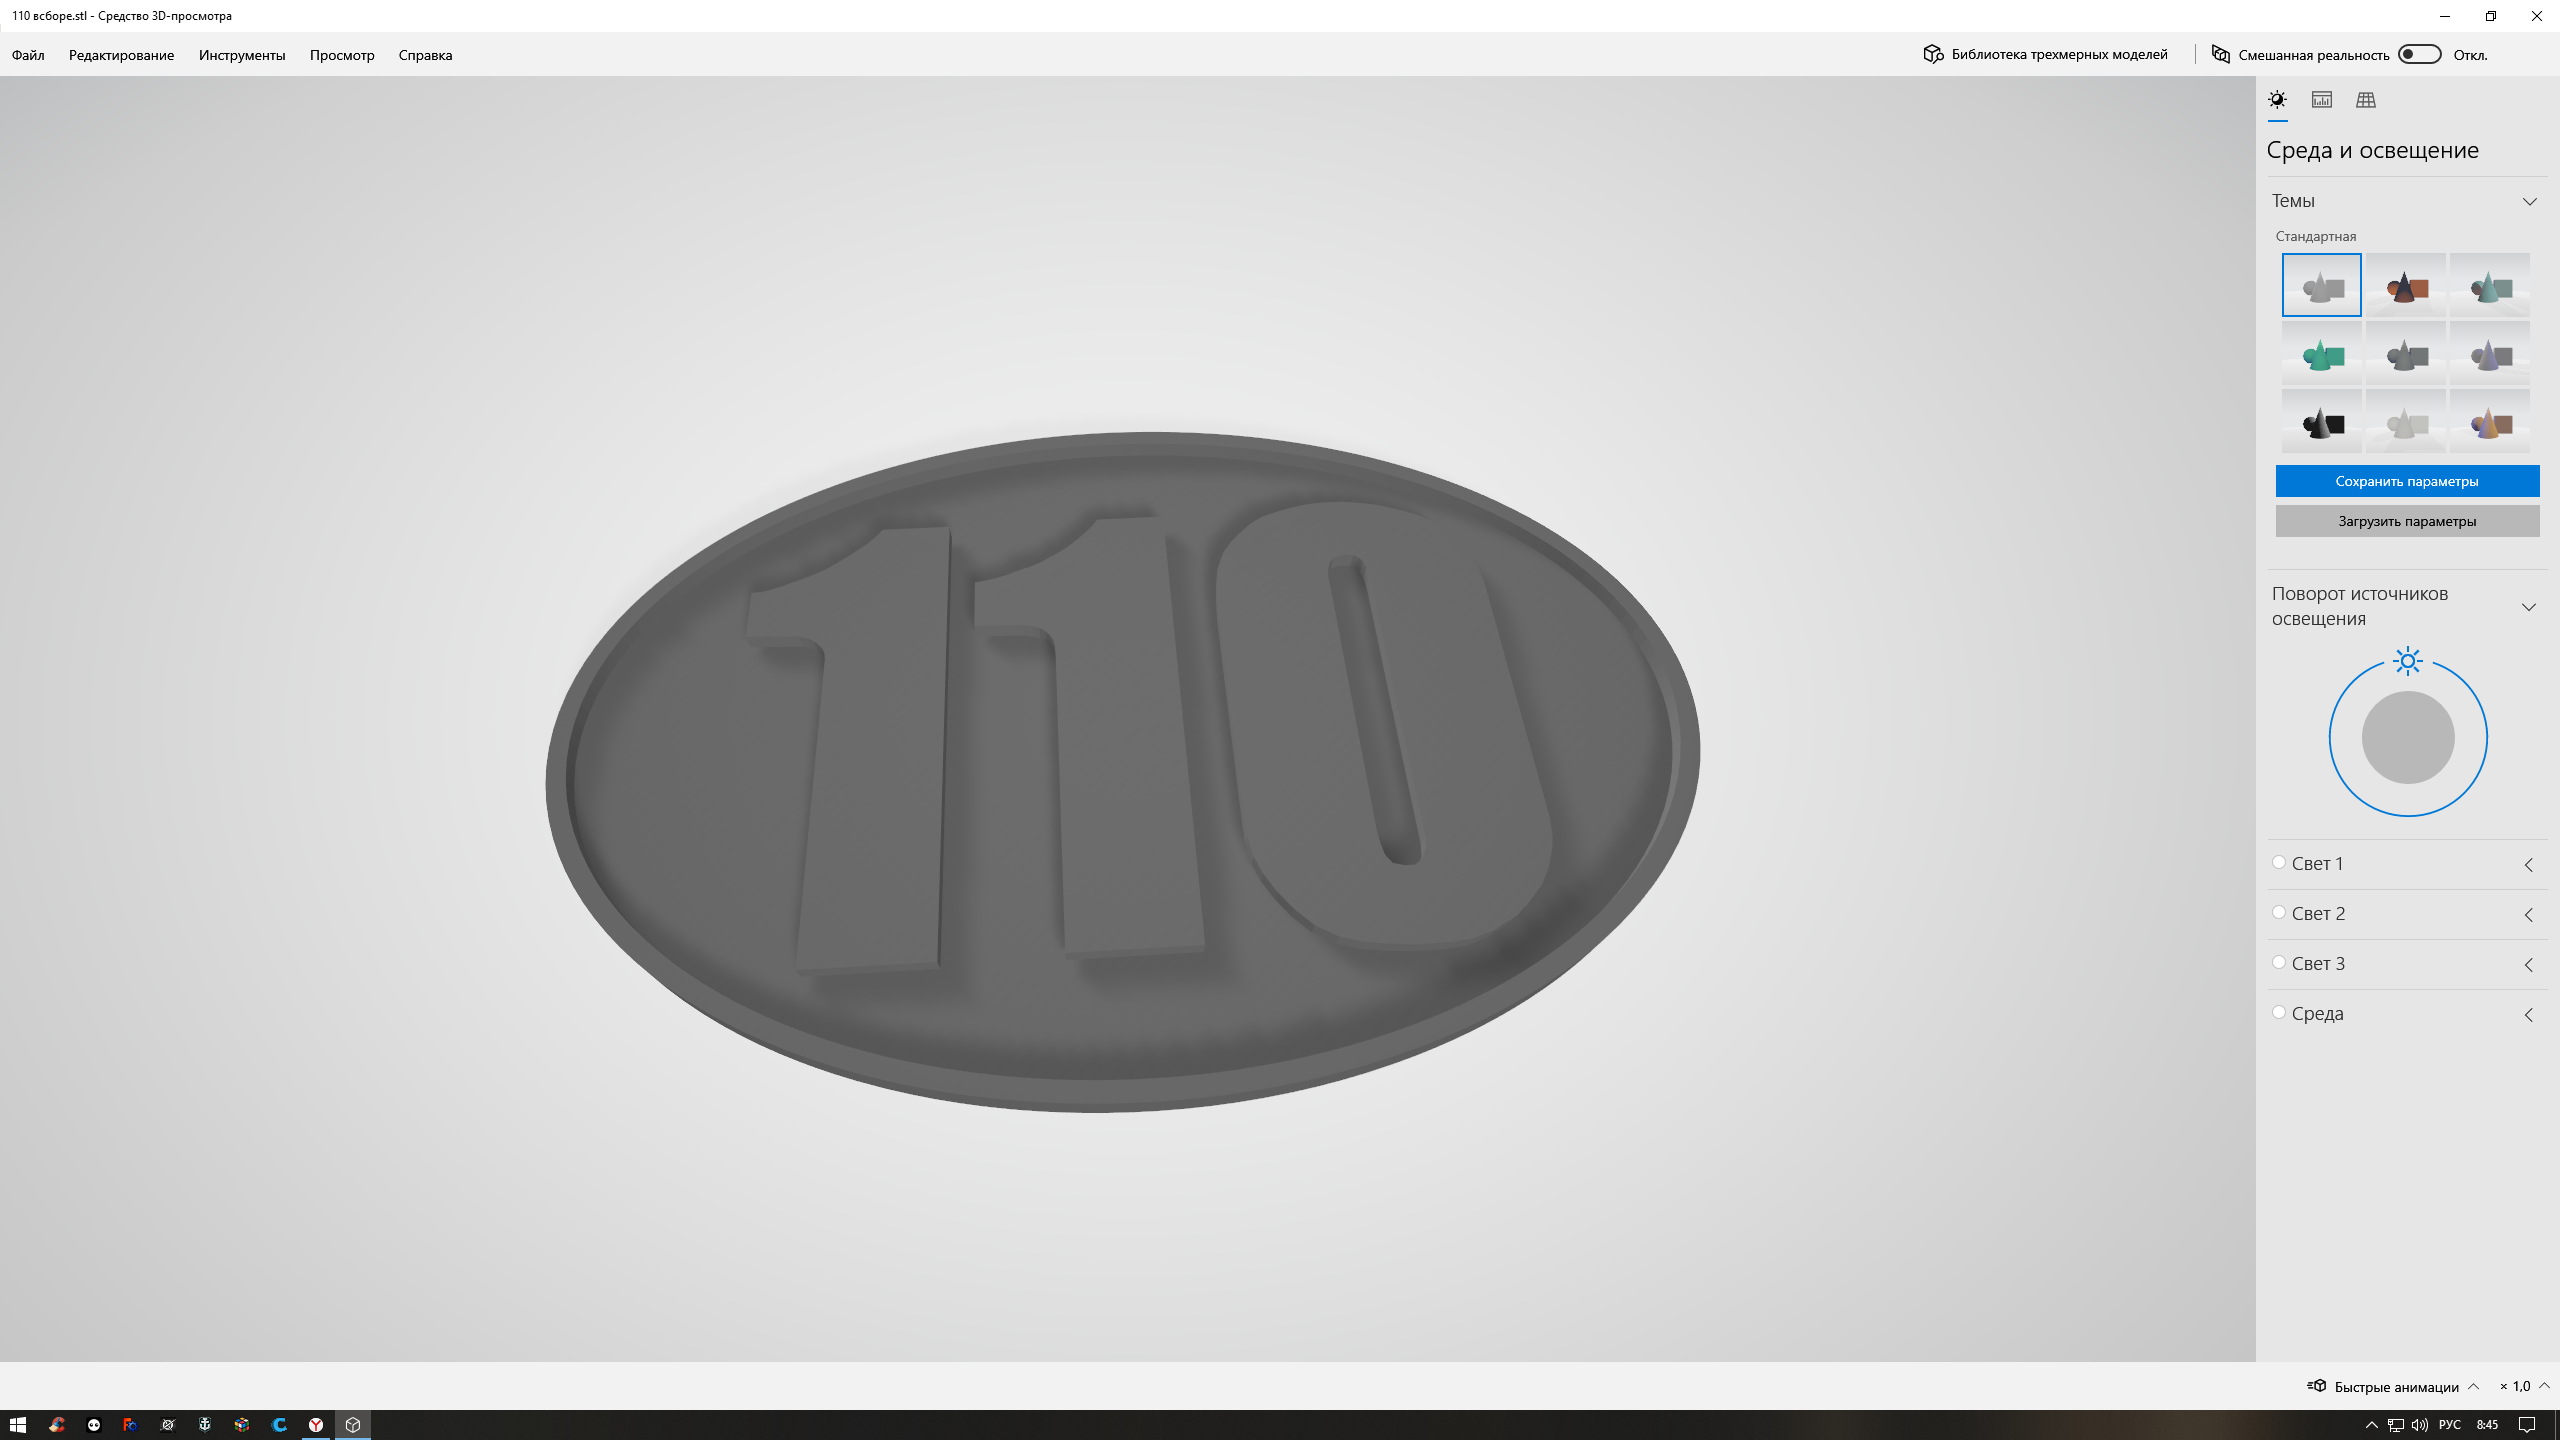Open the Grid and views panel icon
Image resolution: width=2560 pixels, height=1440 pixels.
(2365, 100)
